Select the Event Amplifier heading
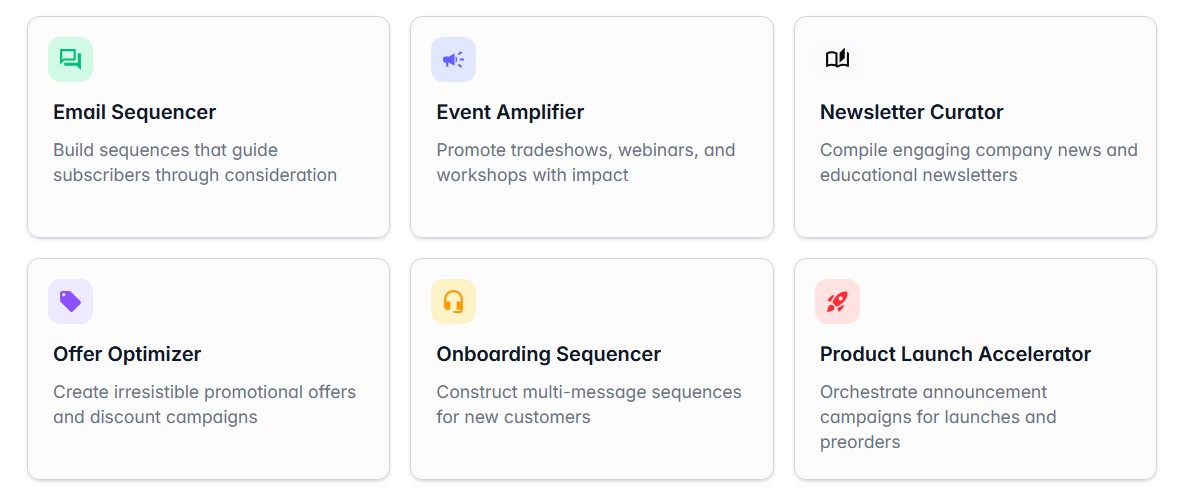This screenshot has height=490, width=1177. [x=510, y=112]
